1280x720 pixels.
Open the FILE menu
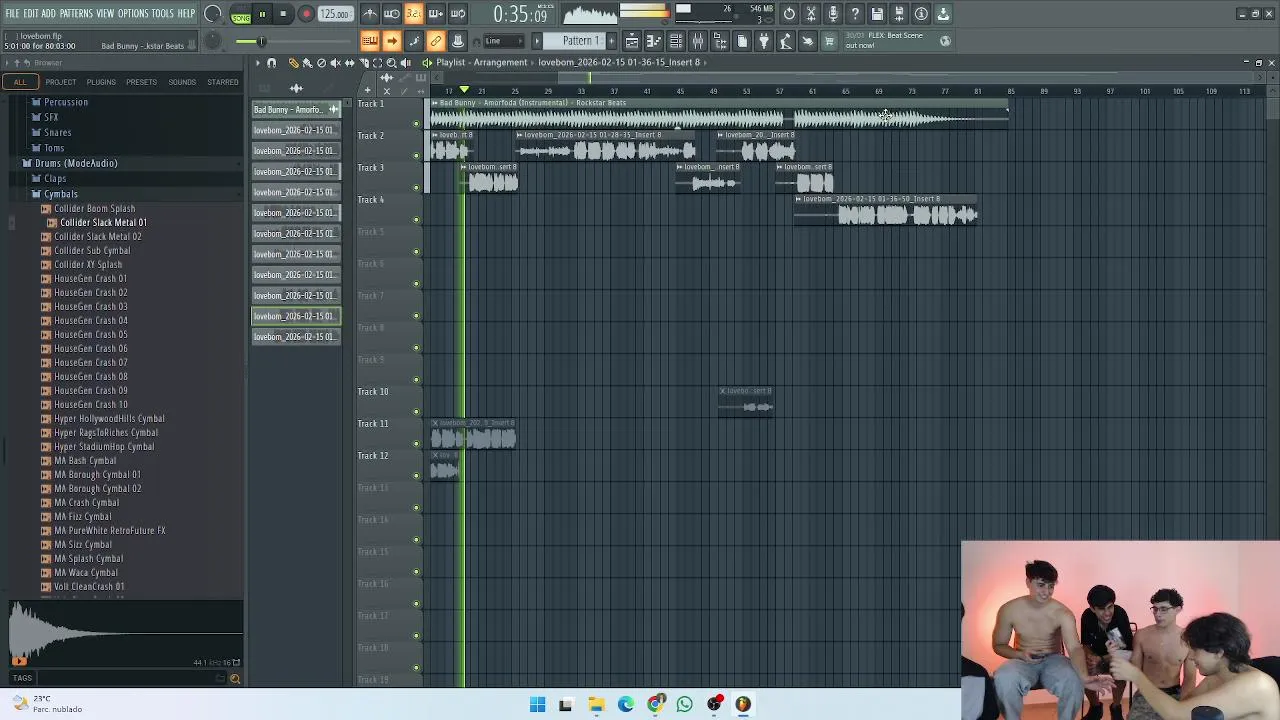pos(12,13)
